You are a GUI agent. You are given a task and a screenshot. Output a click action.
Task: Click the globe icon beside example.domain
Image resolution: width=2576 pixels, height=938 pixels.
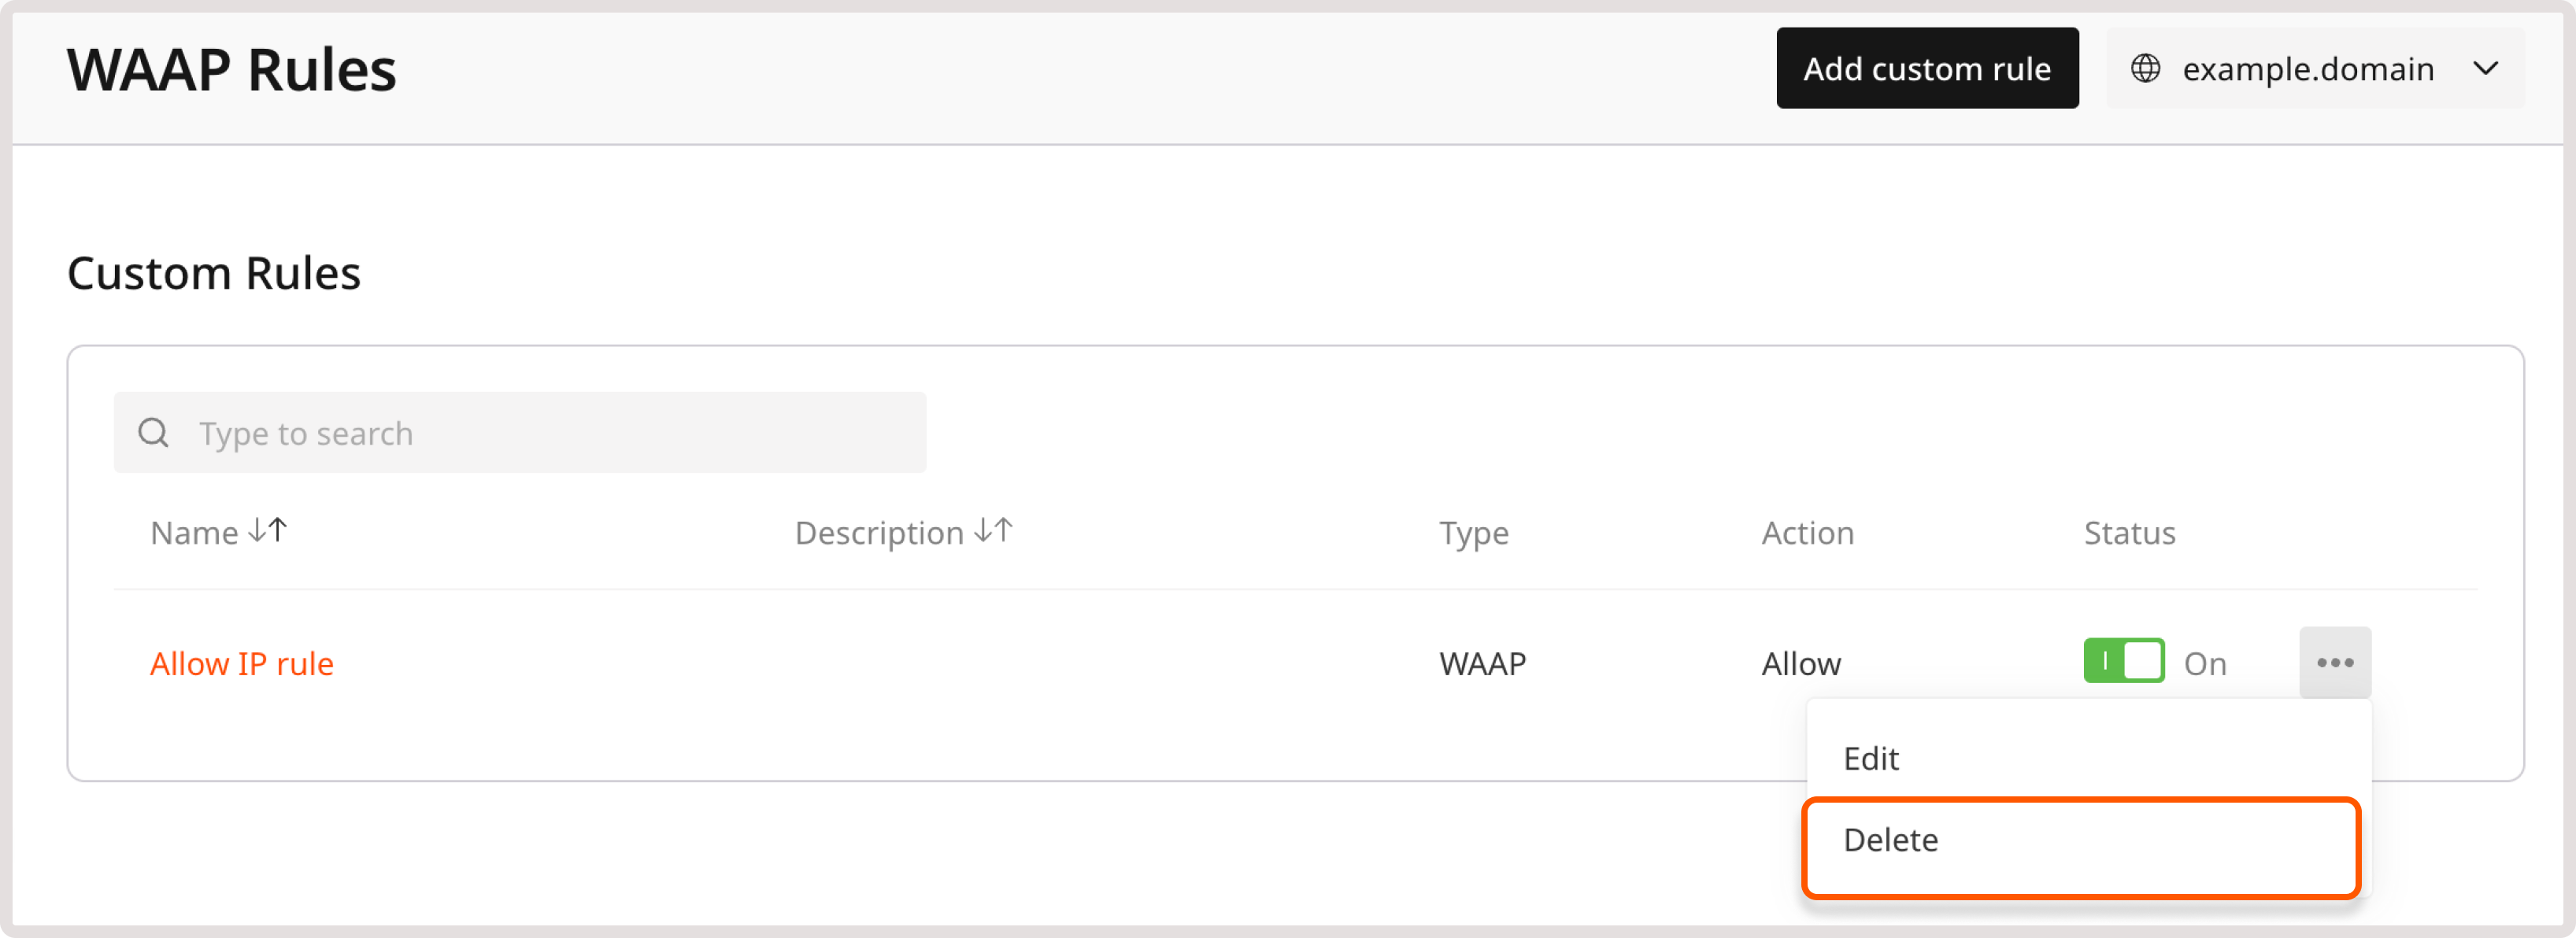point(2145,68)
